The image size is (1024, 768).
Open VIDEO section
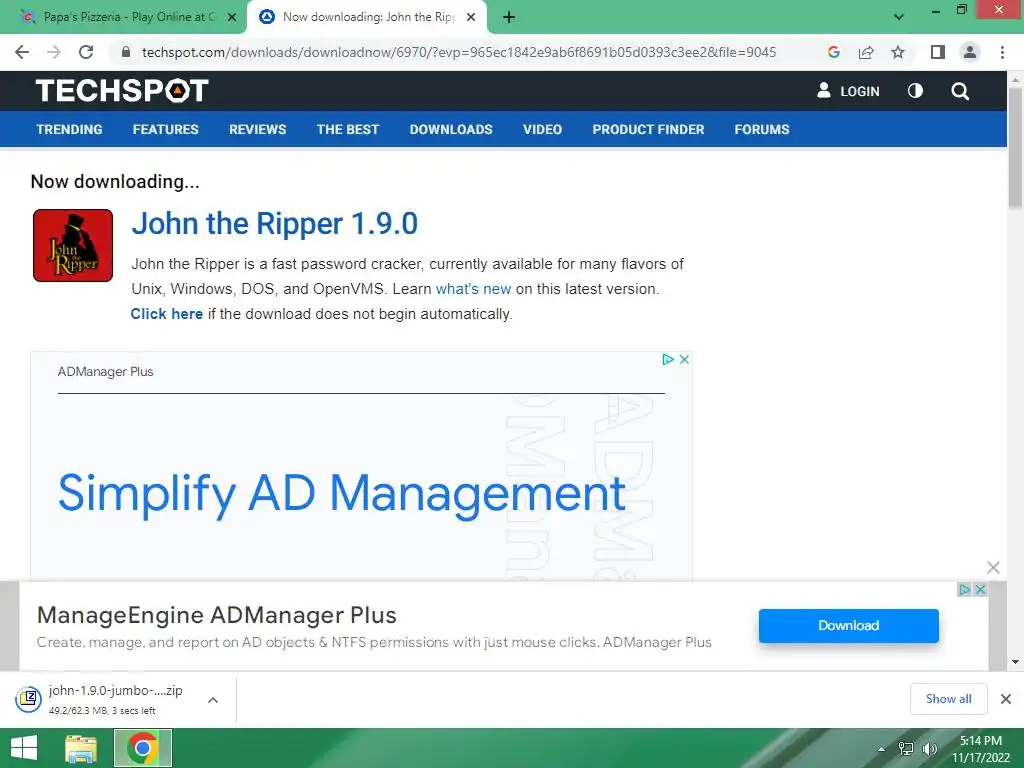(542, 129)
